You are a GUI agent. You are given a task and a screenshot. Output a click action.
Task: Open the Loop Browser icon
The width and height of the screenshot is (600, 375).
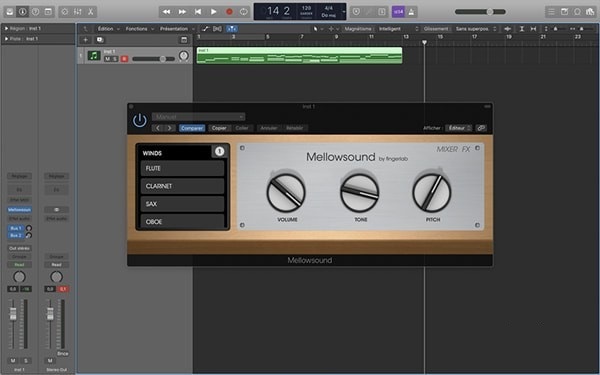pos(577,12)
